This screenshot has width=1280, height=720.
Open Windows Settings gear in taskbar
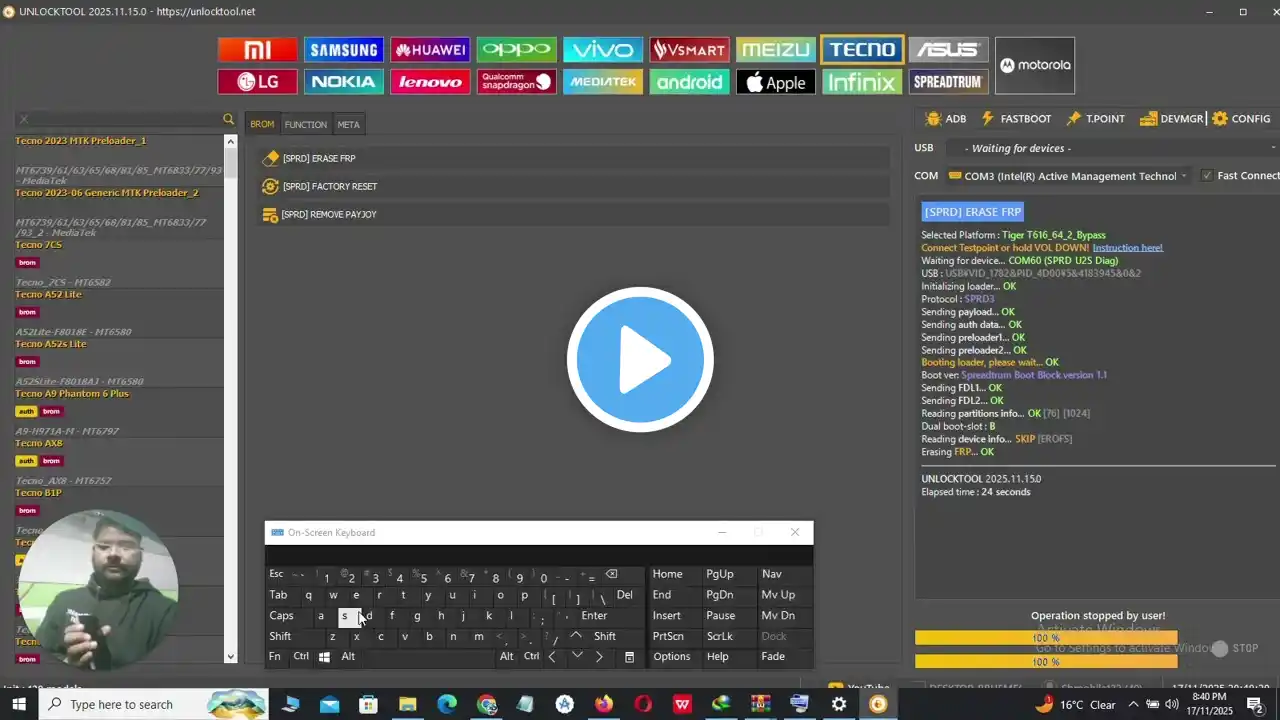click(x=839, y=705)
